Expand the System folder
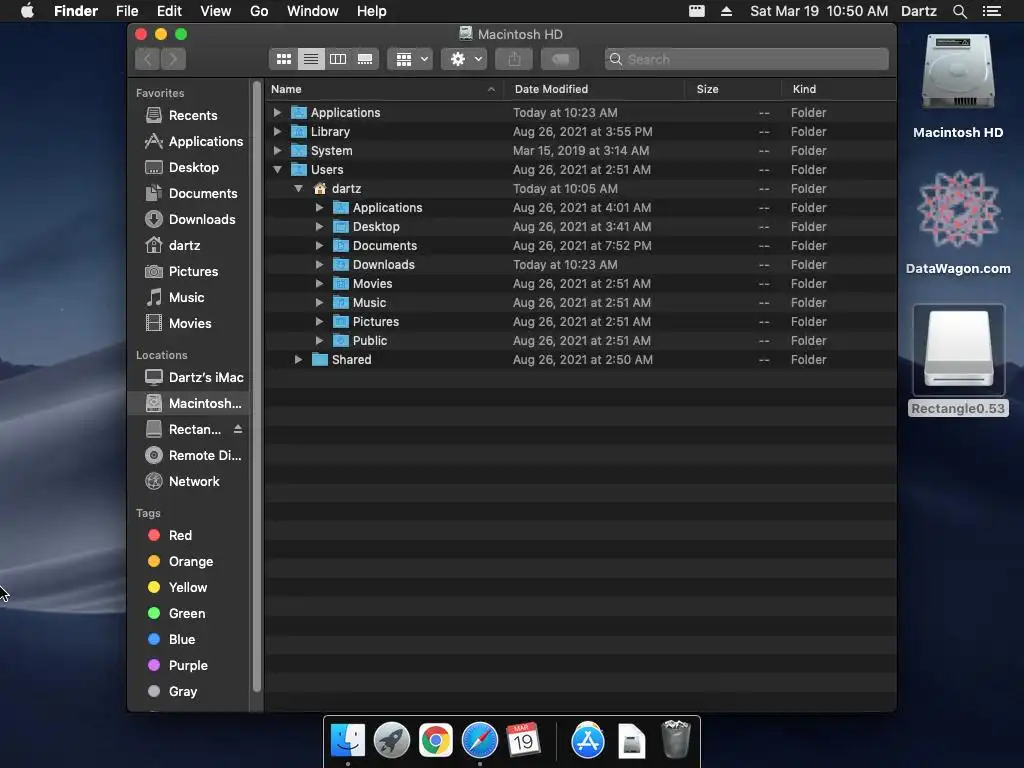The height and width of the screenshot is (768, 1024). [x=278, y=150]
